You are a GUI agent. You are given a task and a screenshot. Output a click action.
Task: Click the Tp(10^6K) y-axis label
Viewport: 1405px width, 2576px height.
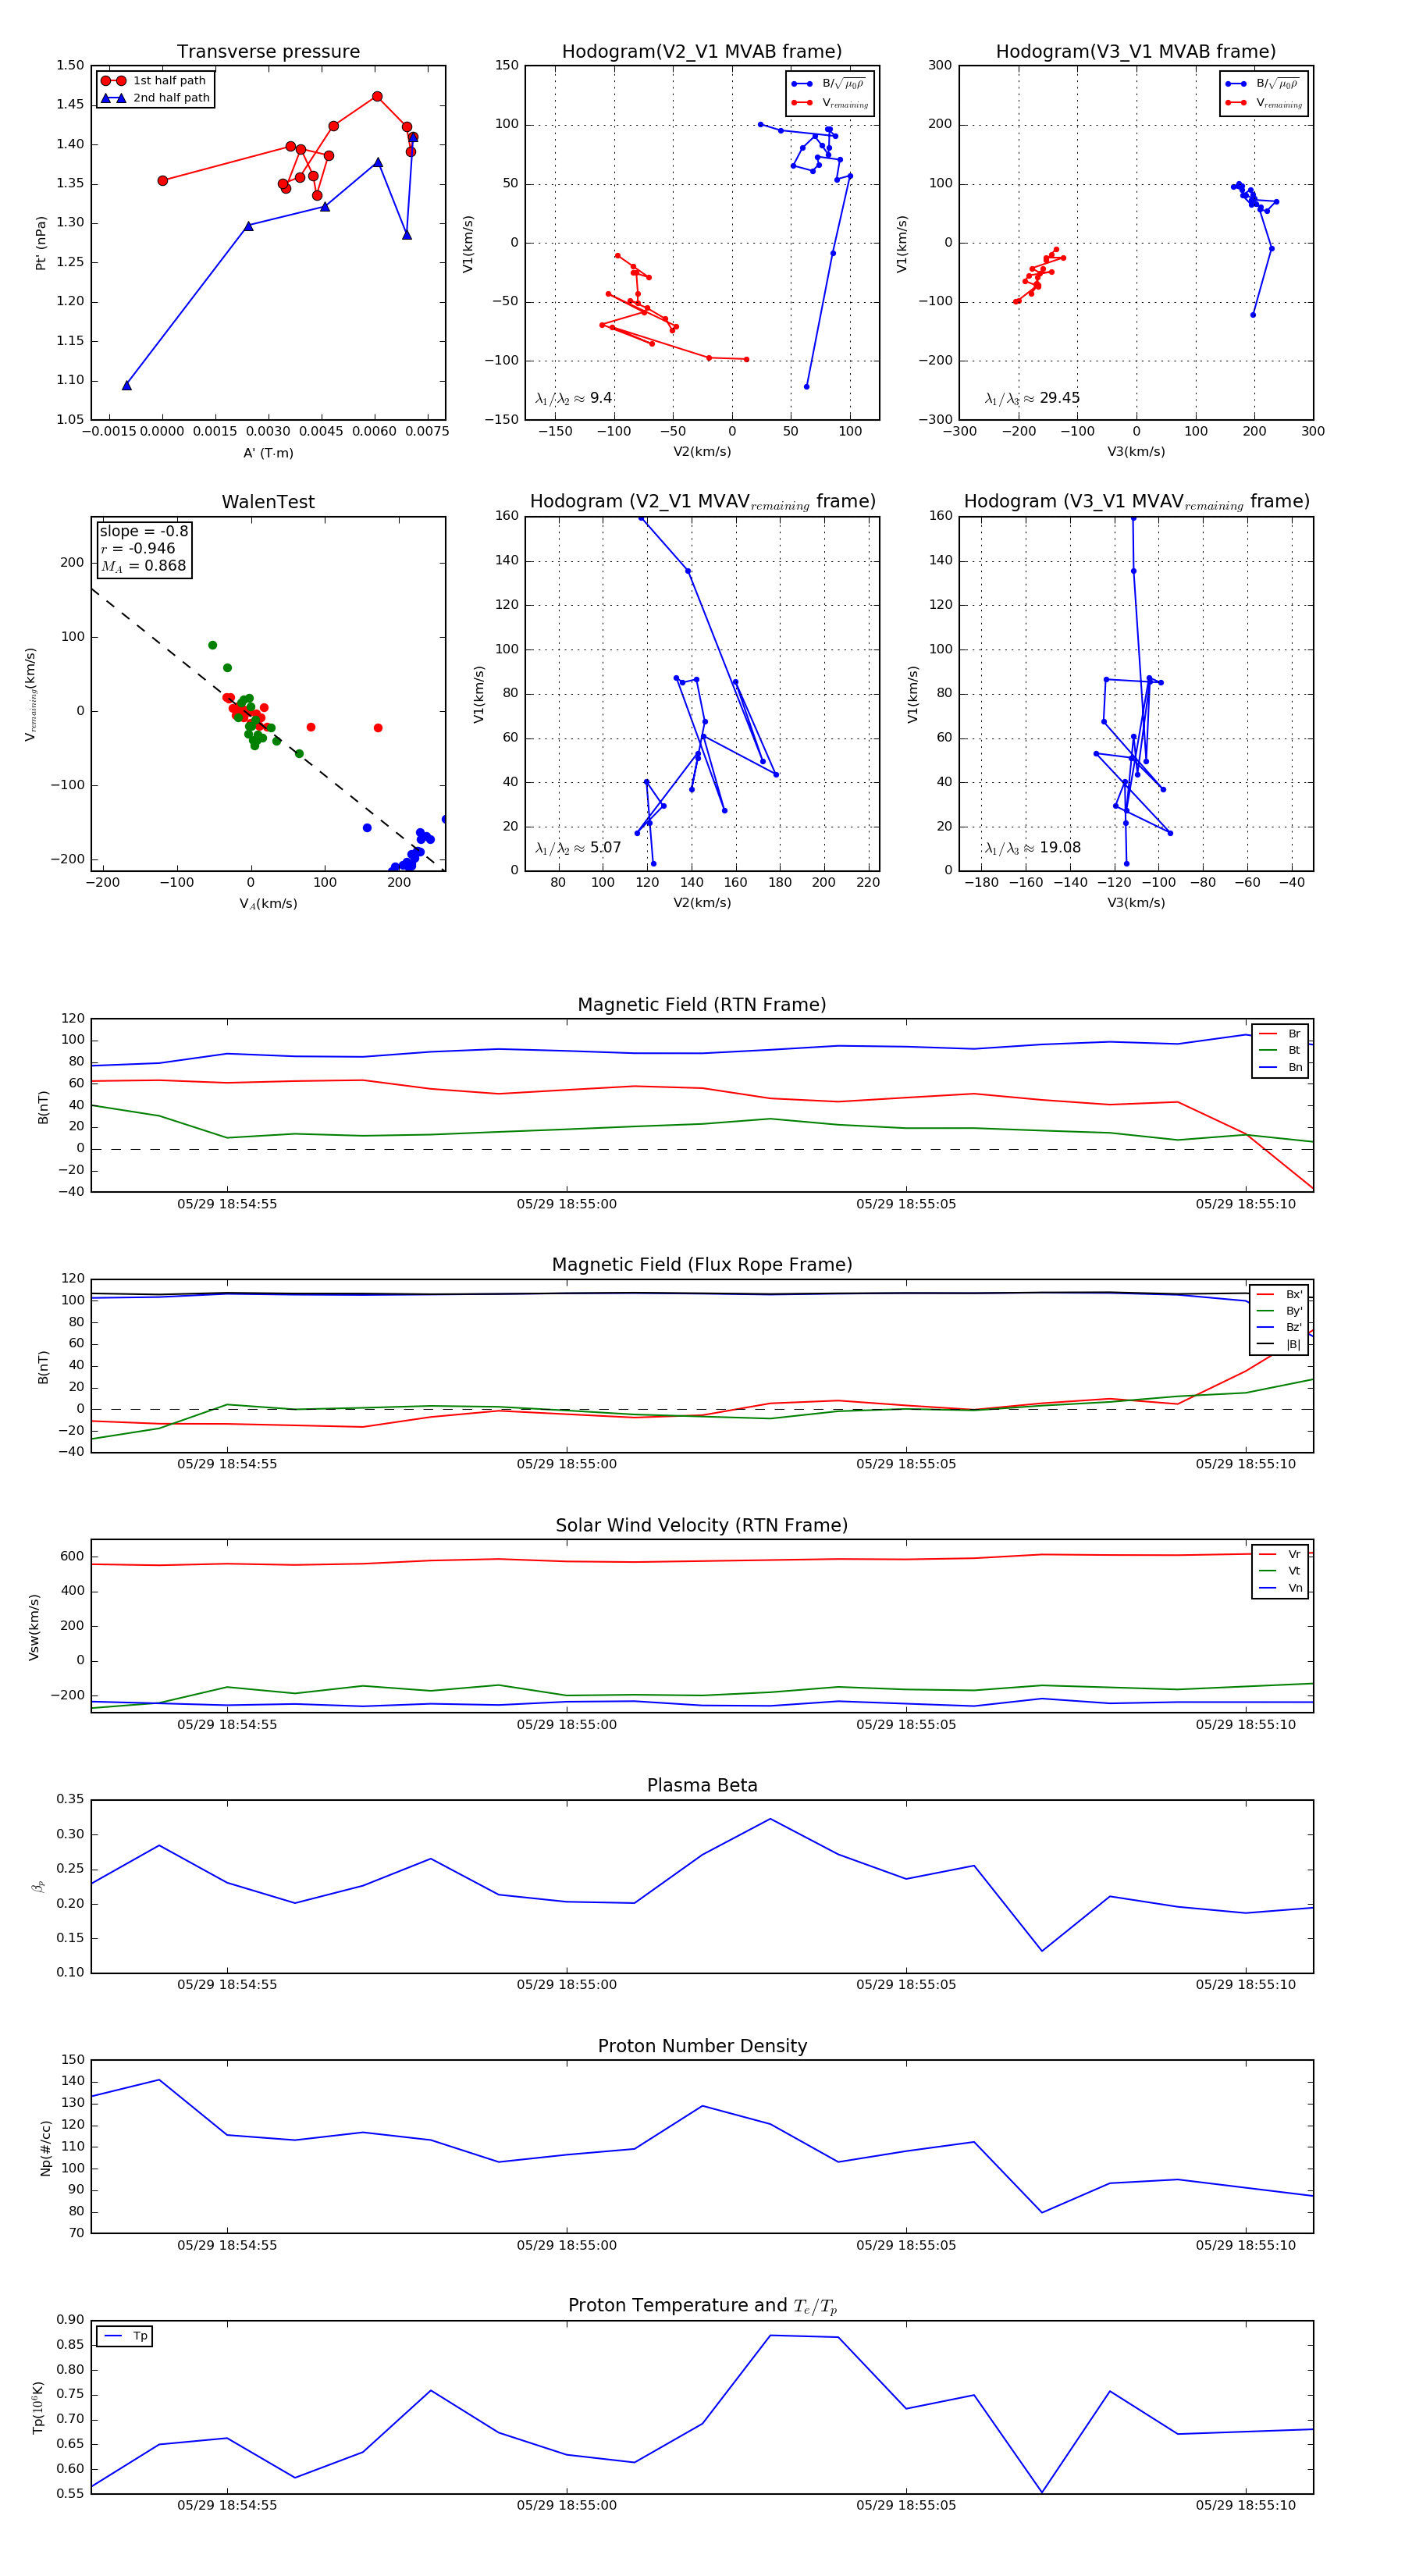click(x=38, y=2407)
